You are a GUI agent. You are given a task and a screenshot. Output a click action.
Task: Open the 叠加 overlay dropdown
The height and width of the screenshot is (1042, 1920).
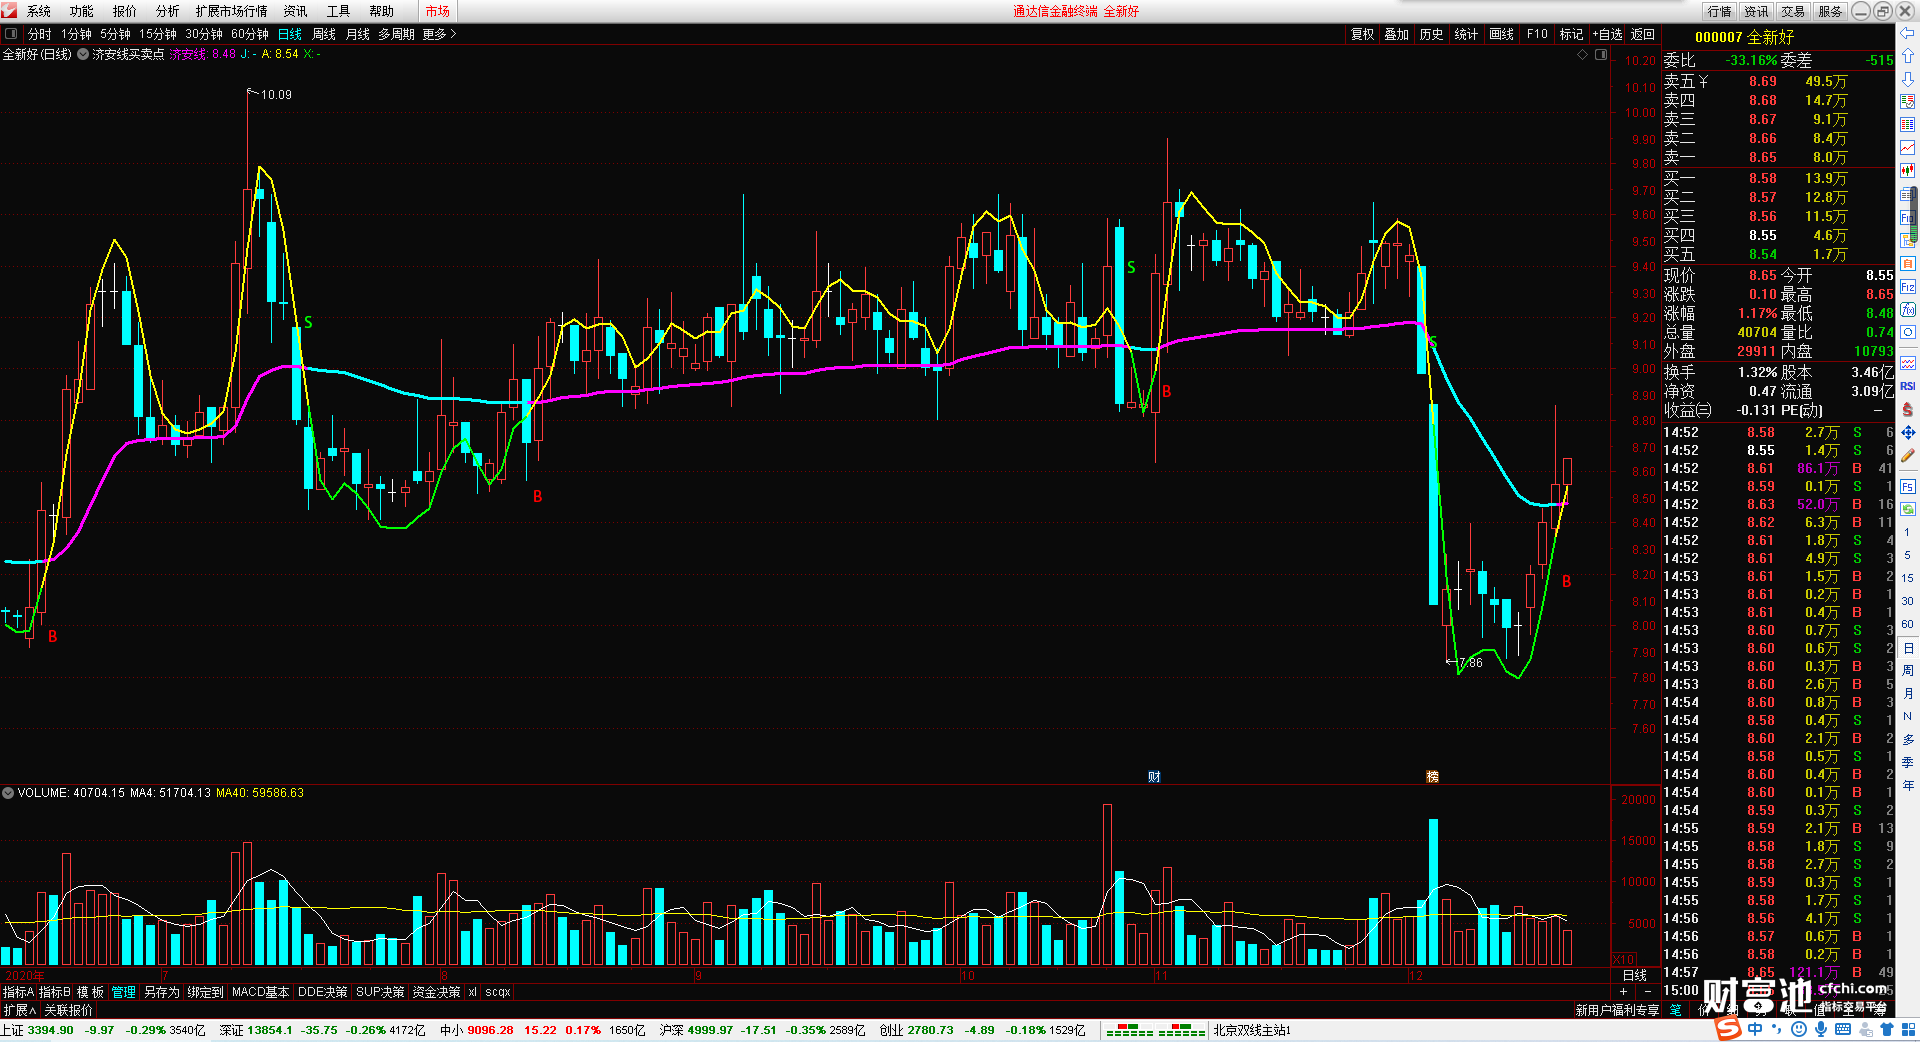[1396, 34]
